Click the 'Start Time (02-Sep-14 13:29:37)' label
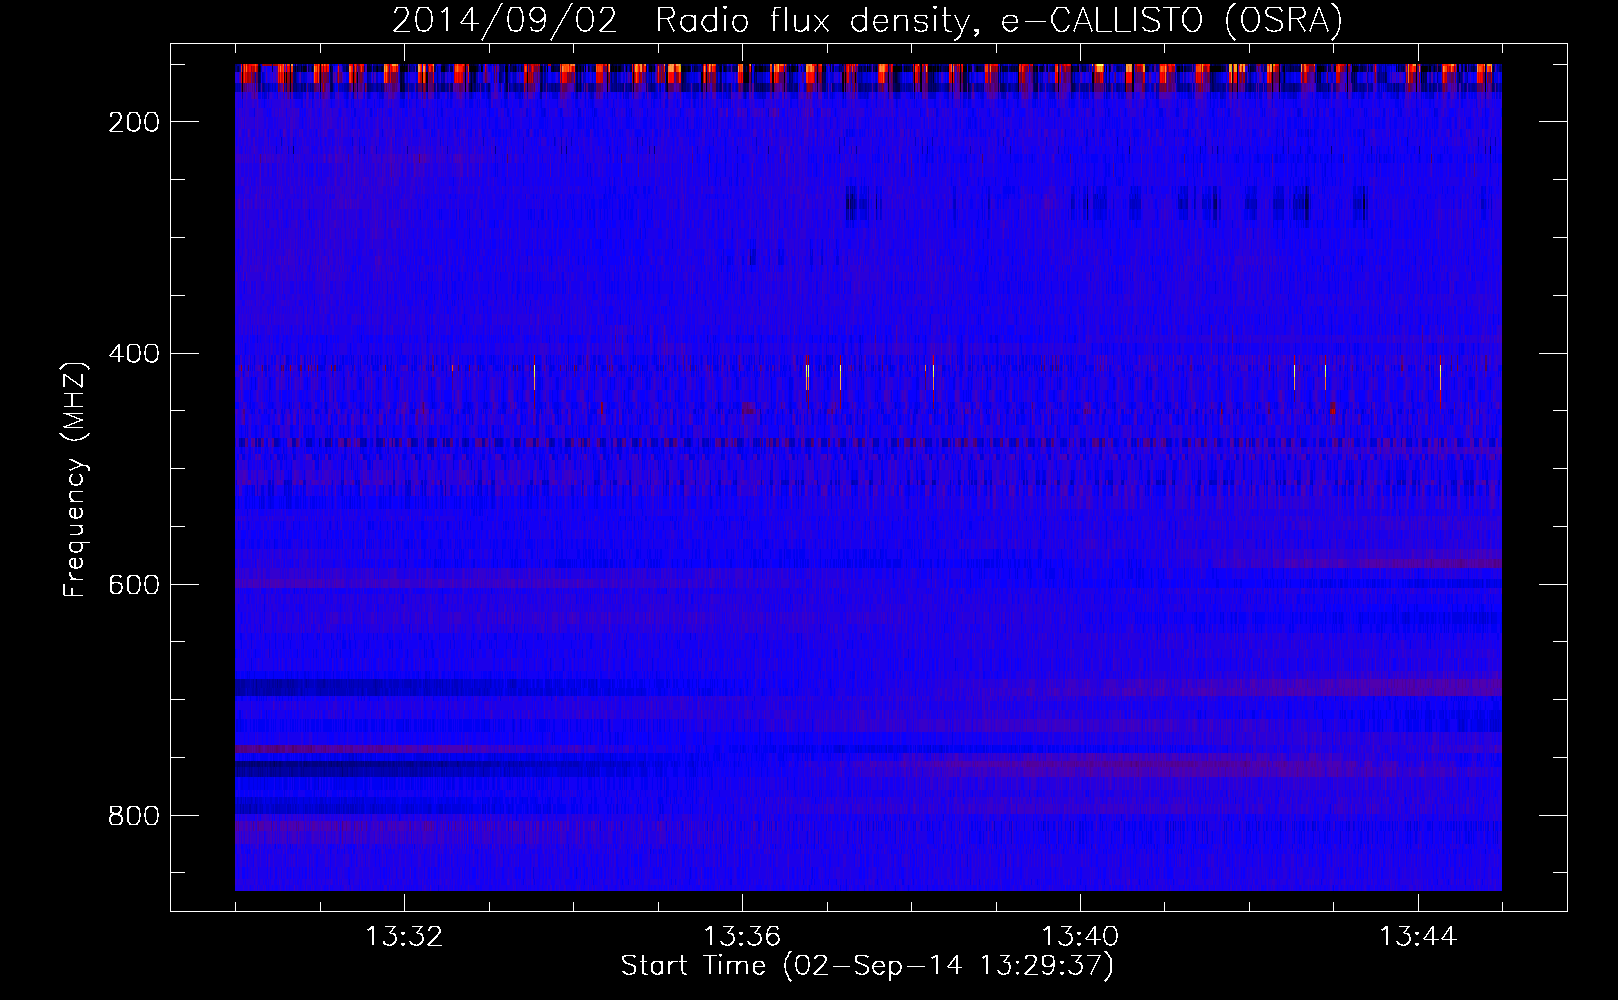Image resolution: width=1618 pixels, height=1000 pixels. 867,966
